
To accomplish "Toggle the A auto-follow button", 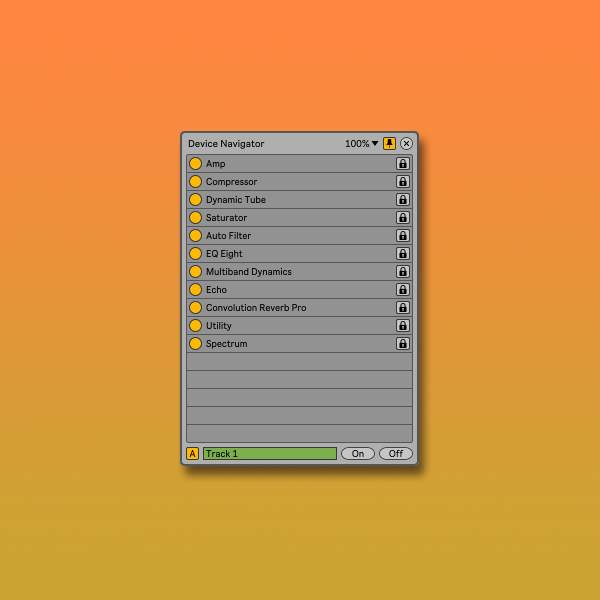I will click(x=192, y=453).
